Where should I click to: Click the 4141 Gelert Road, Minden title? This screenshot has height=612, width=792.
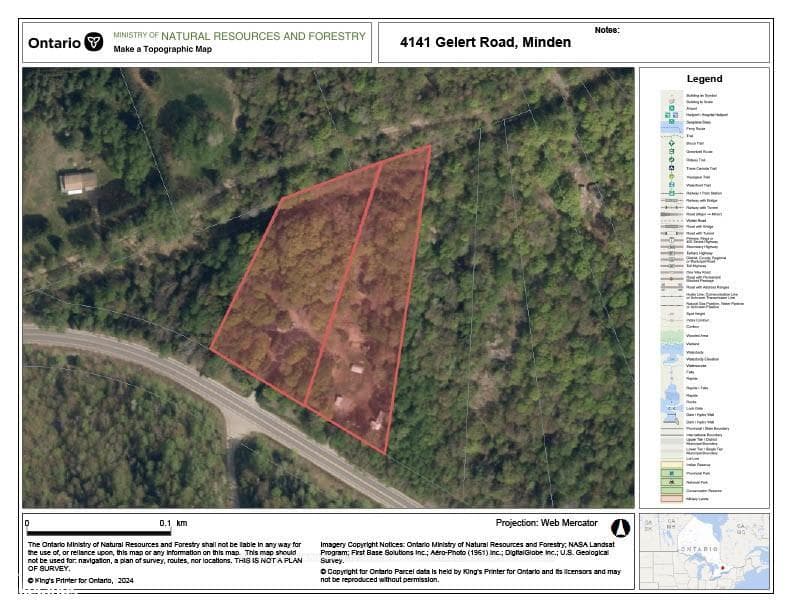pyautogui.click(x=485, y=42)
